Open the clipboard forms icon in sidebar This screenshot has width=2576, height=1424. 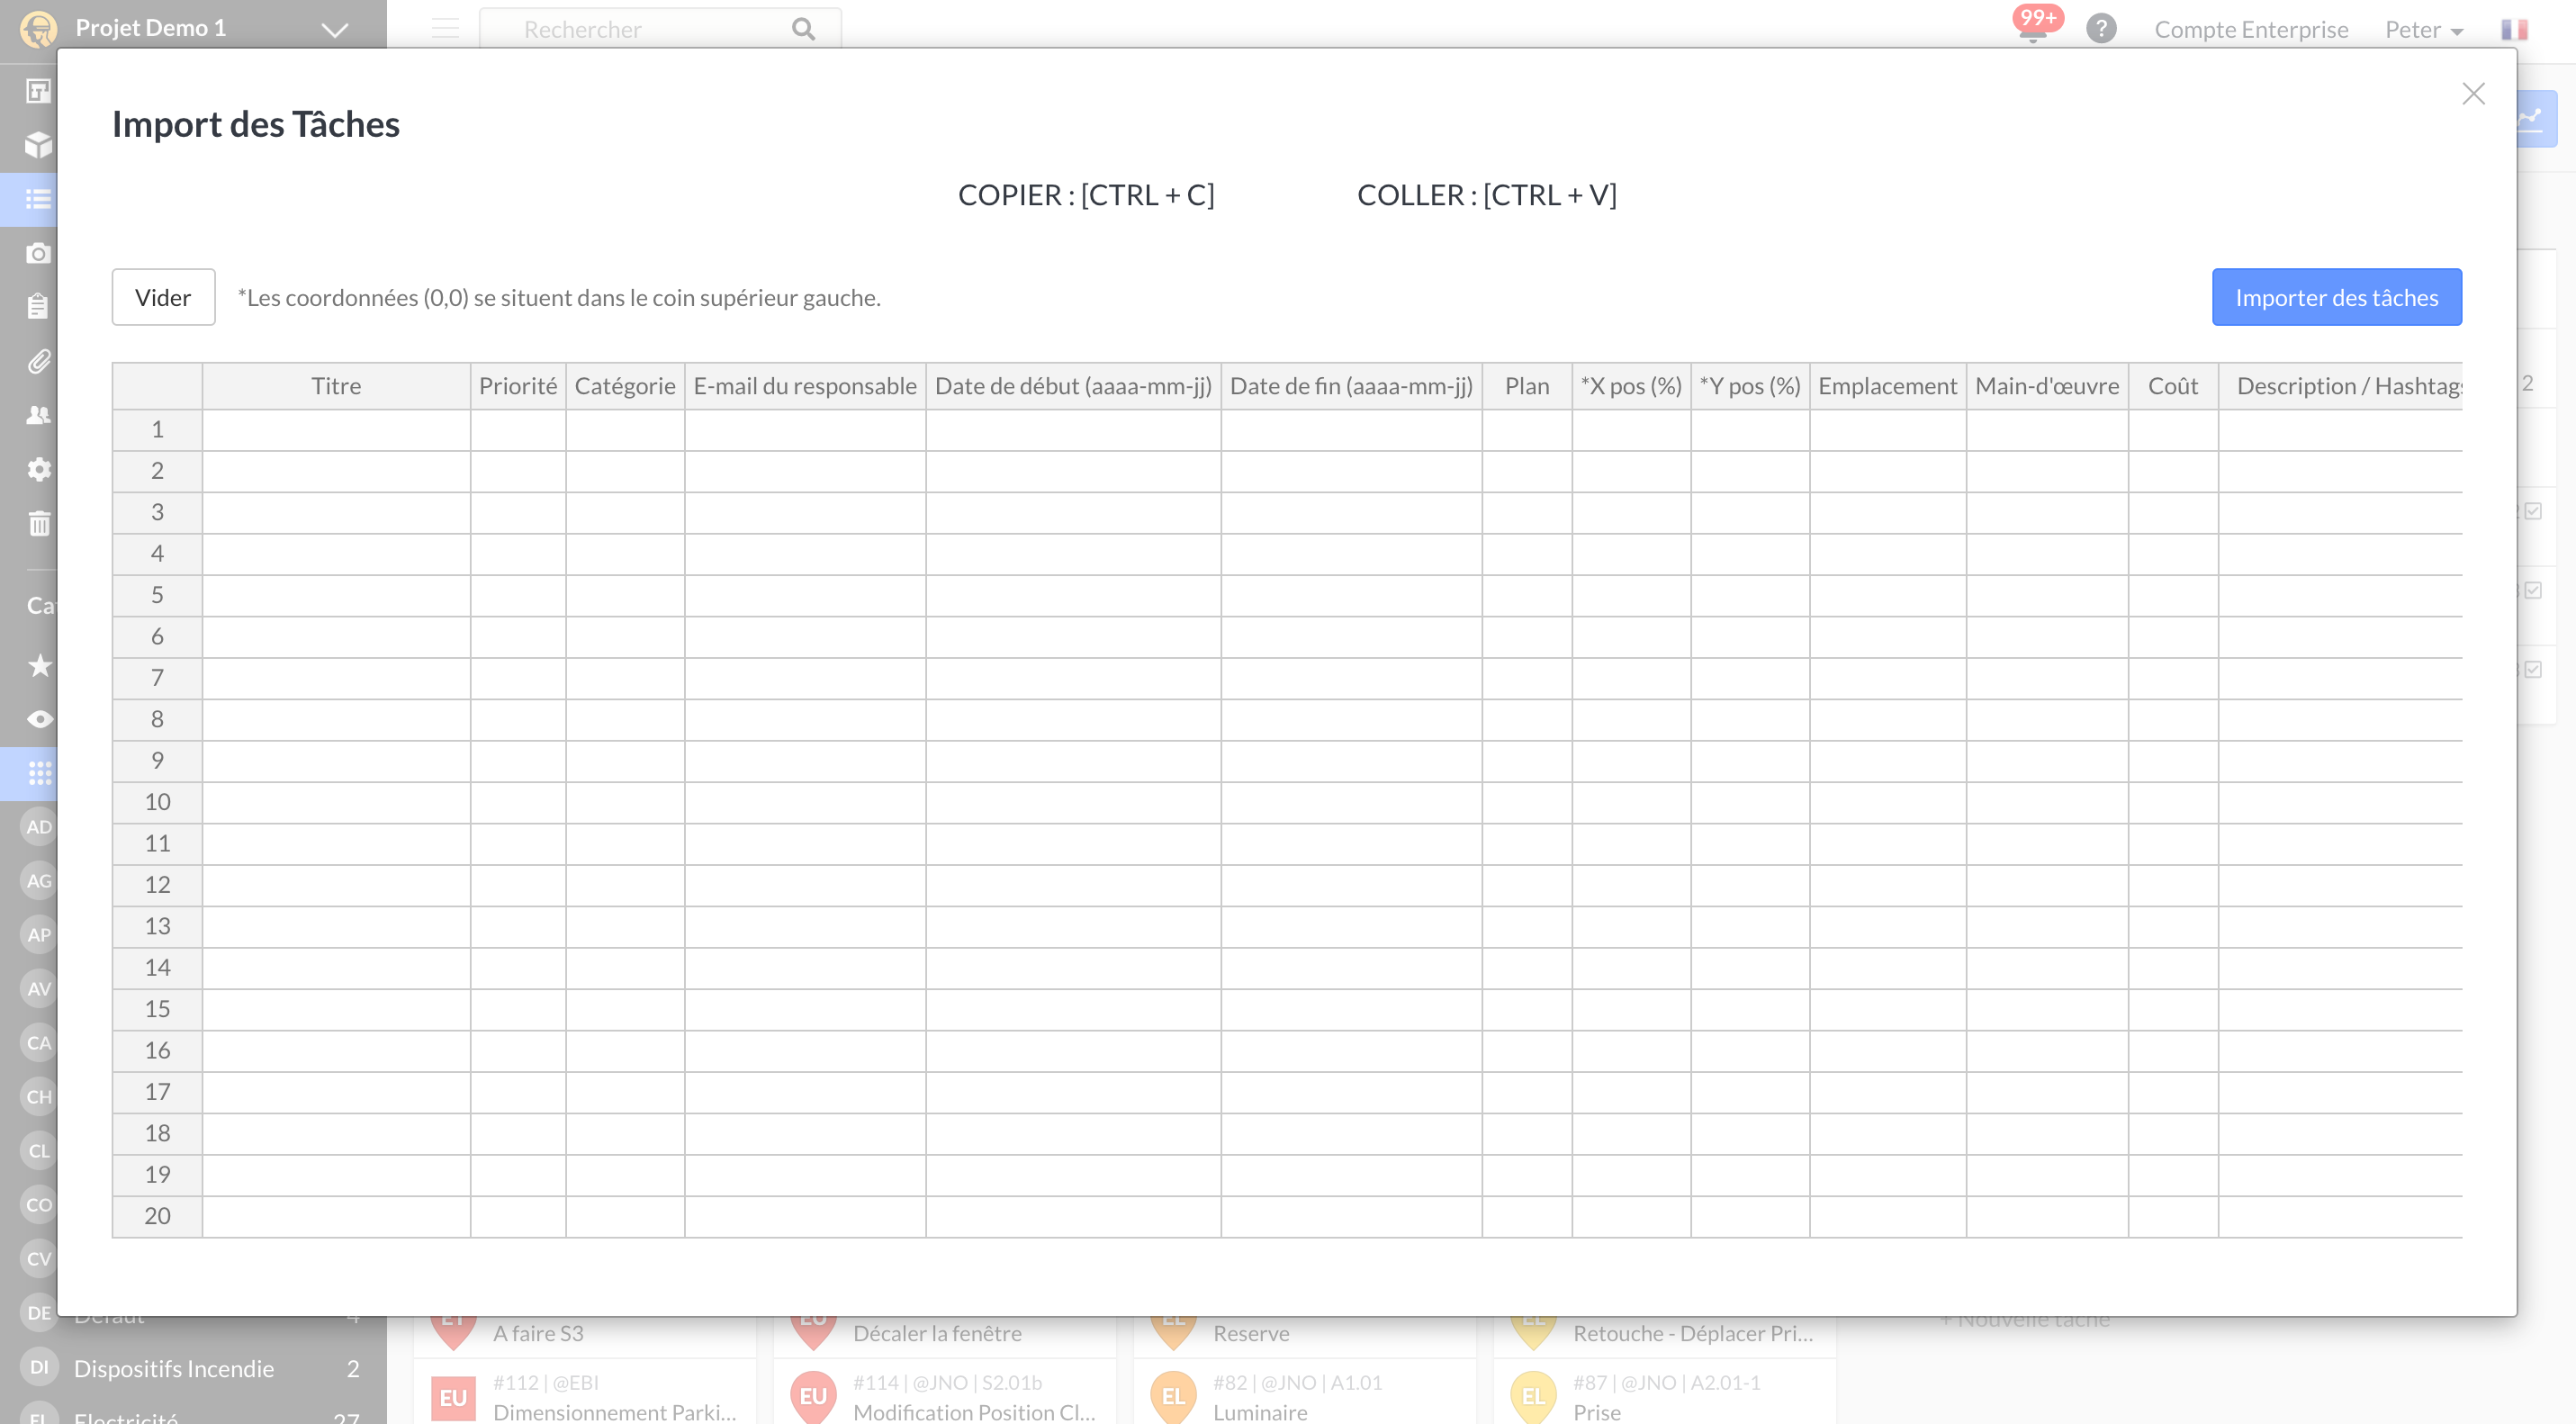click(38, 306)
